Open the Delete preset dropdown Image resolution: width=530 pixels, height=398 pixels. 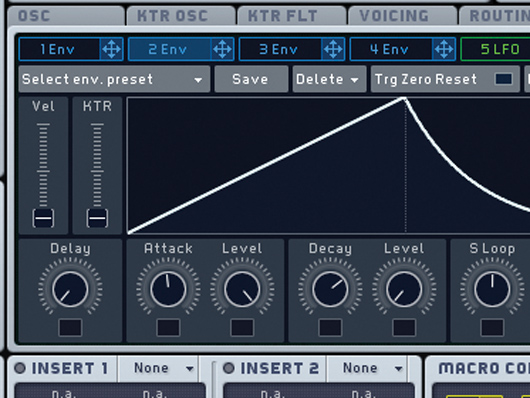(329, 79)
